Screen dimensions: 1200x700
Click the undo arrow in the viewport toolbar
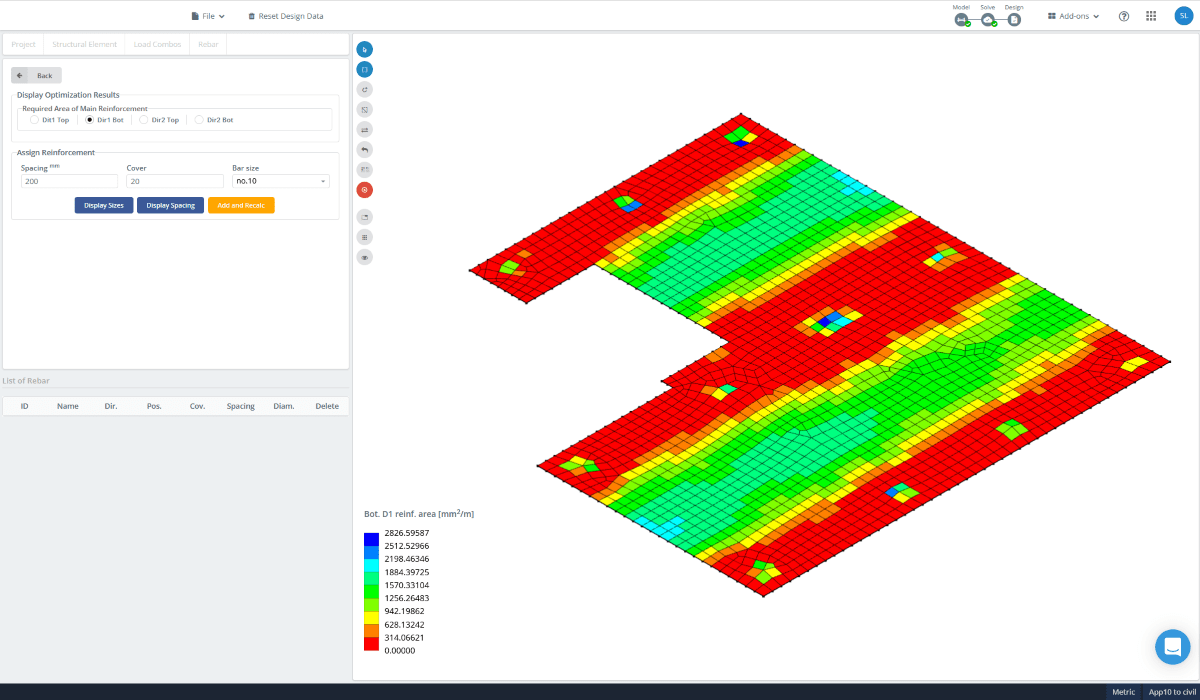(364, 149)
